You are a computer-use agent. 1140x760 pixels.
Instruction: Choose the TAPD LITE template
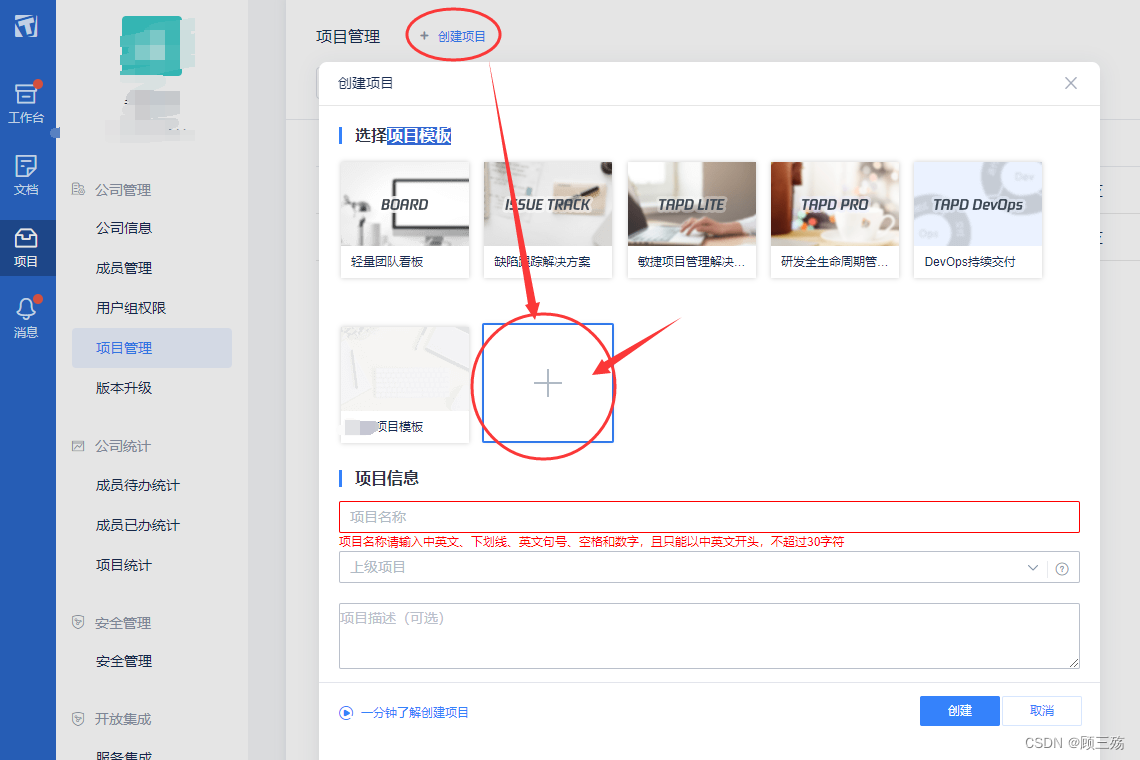691,220
